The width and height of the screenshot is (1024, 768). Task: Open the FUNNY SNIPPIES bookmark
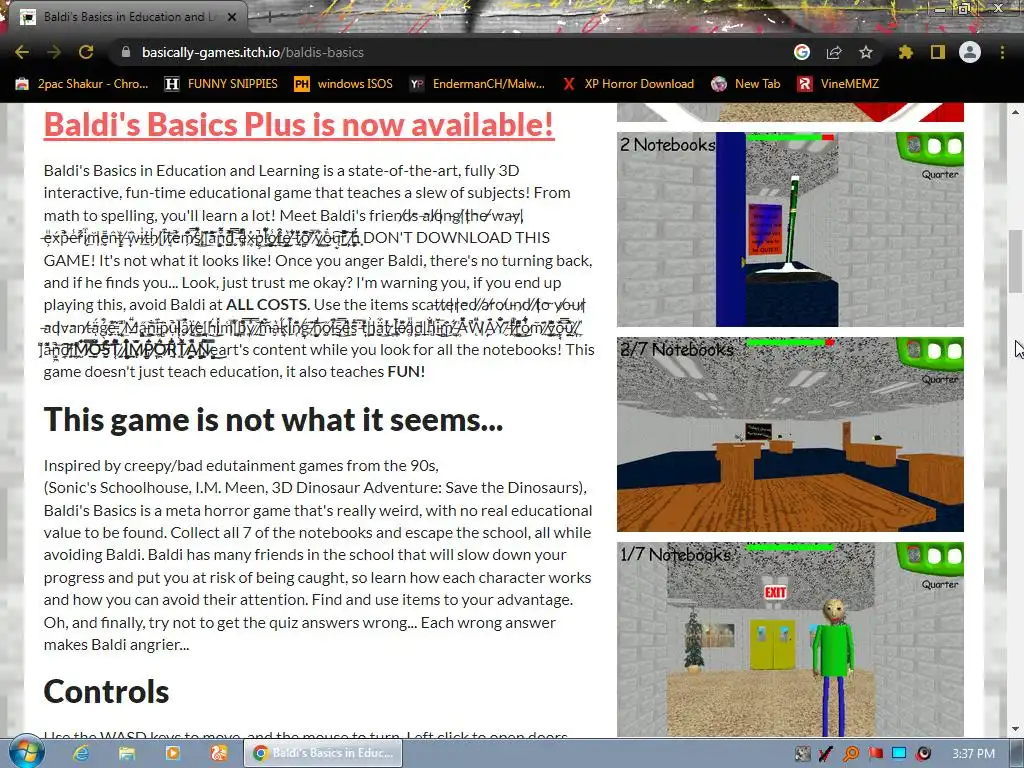[x=221, y=84]
